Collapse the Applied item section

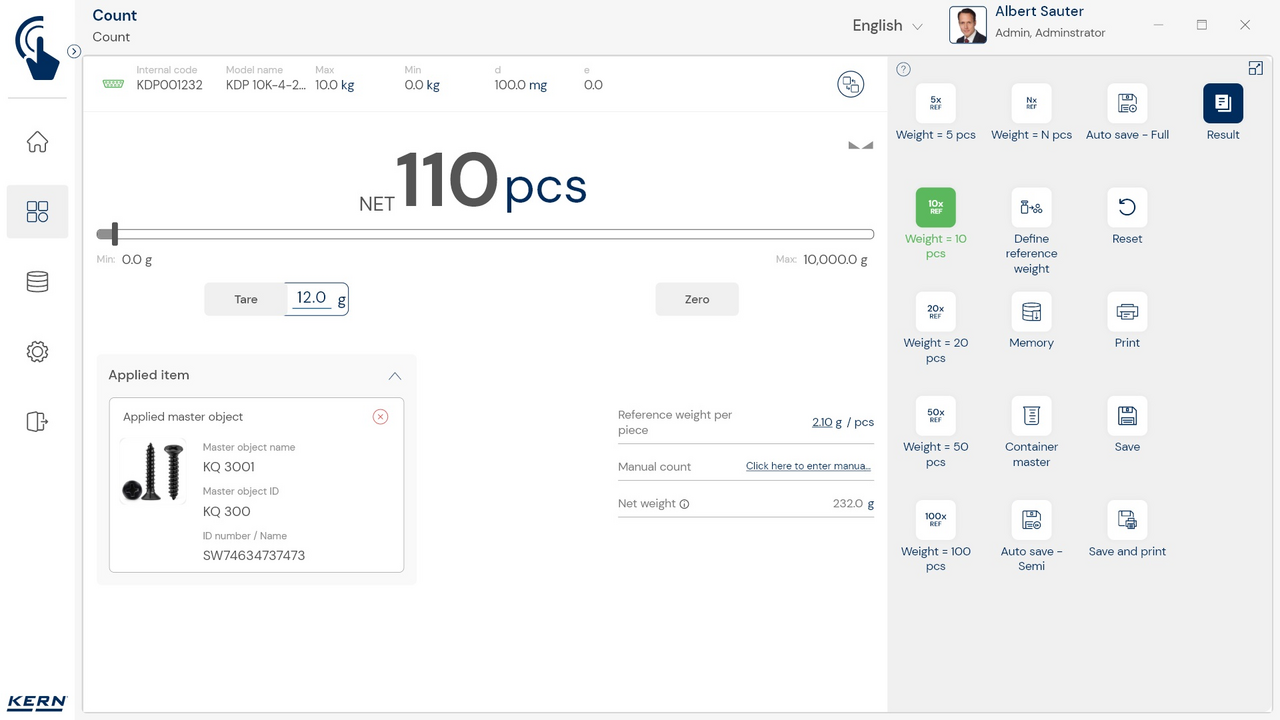click(394, 376)
